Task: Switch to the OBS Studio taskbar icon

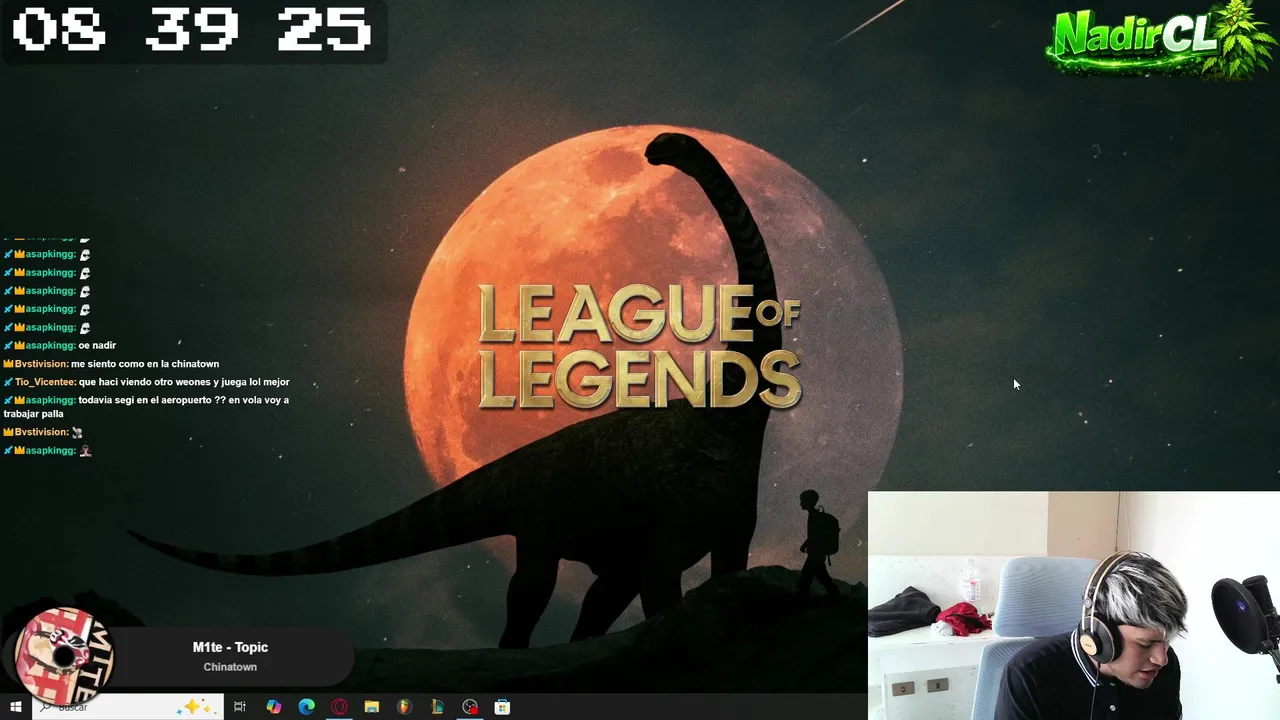Action: pyautogui.click(x=470, y=707)
